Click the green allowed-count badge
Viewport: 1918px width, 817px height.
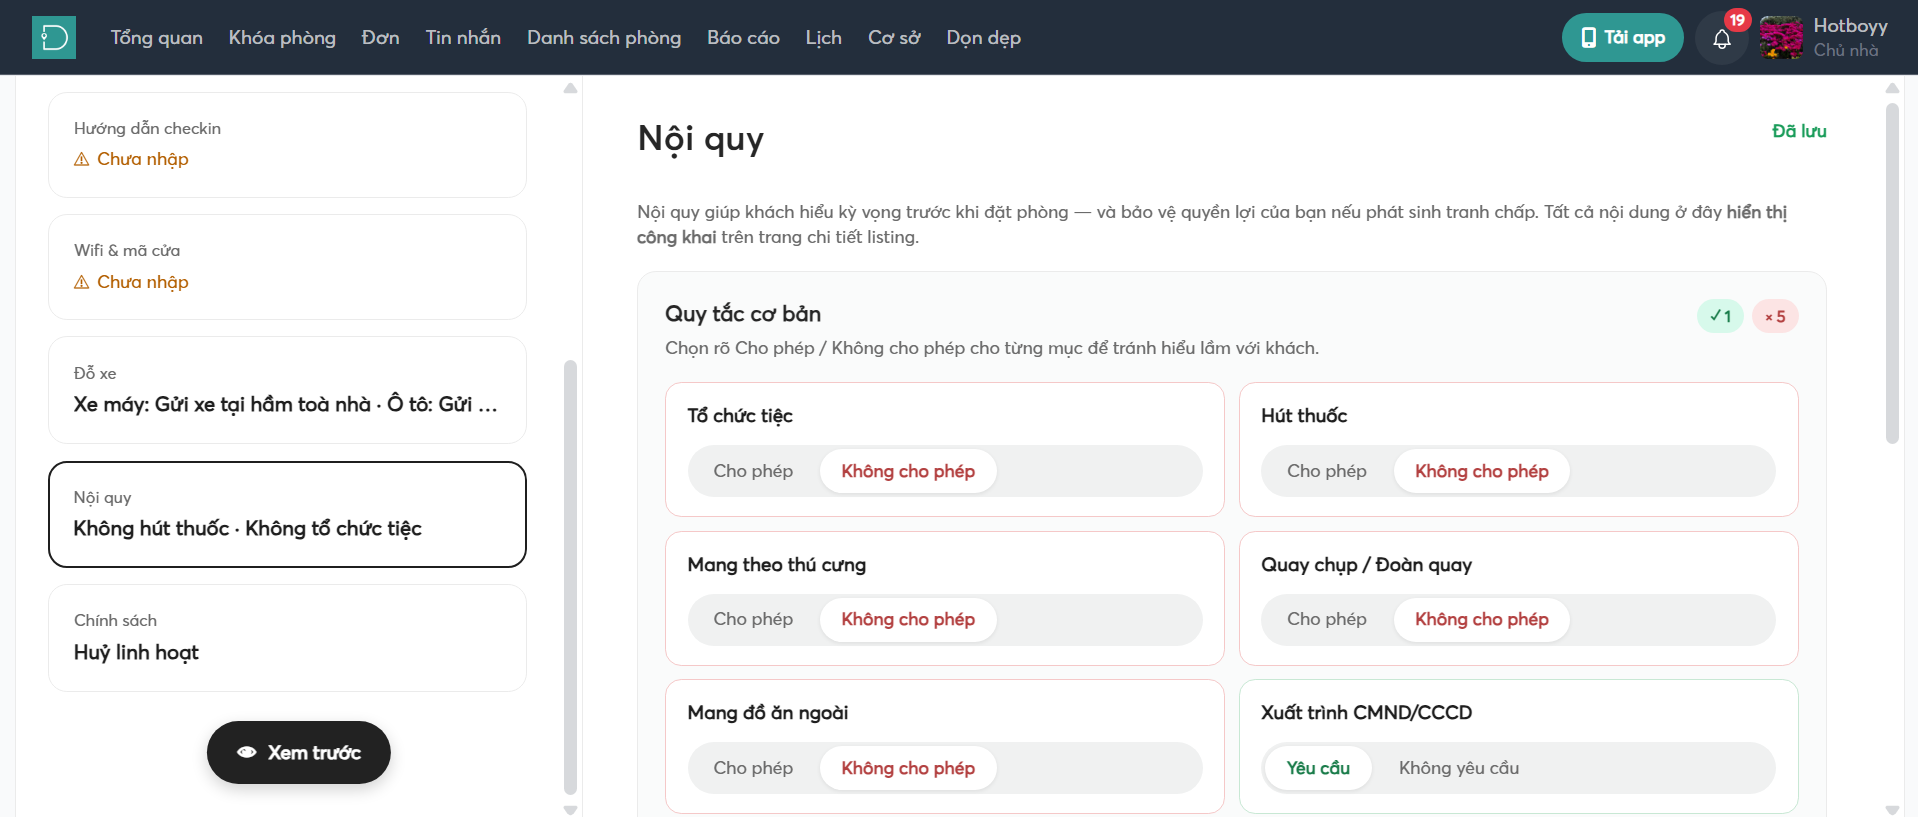coord(1720,316)
